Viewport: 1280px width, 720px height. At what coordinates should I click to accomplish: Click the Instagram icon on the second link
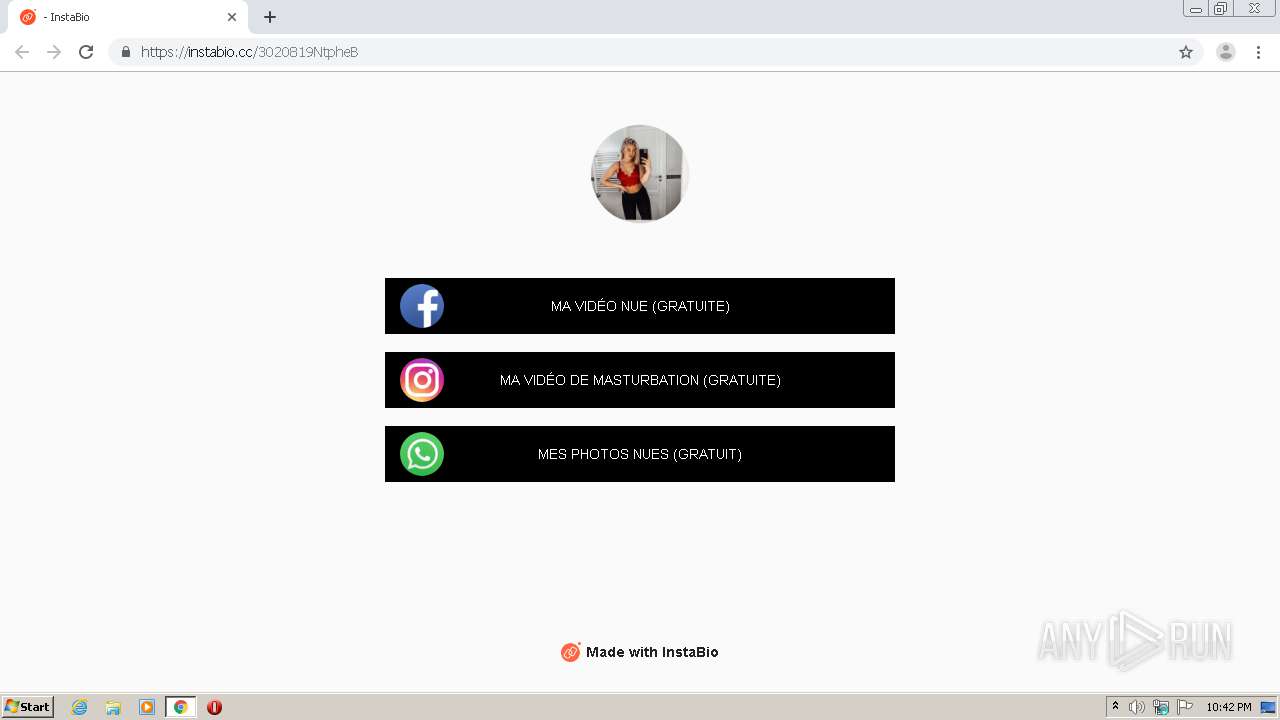pyautogui.click(x=422, y=380)
